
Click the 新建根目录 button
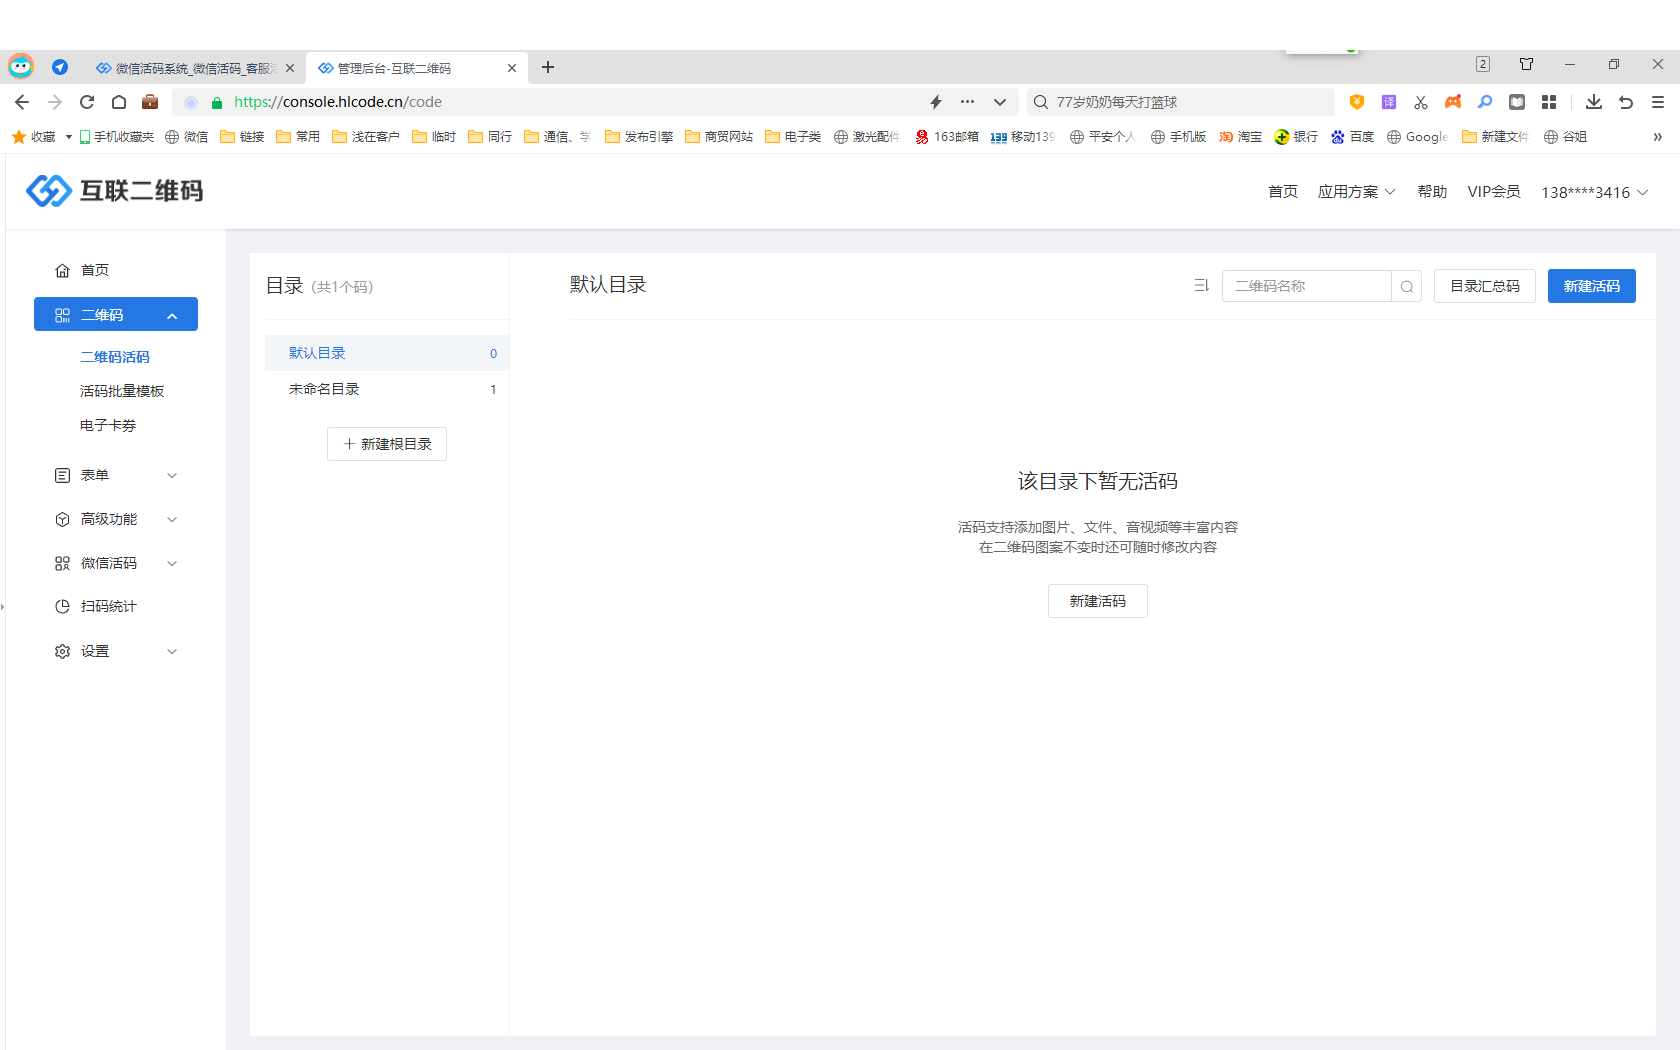tap(387, 444)
